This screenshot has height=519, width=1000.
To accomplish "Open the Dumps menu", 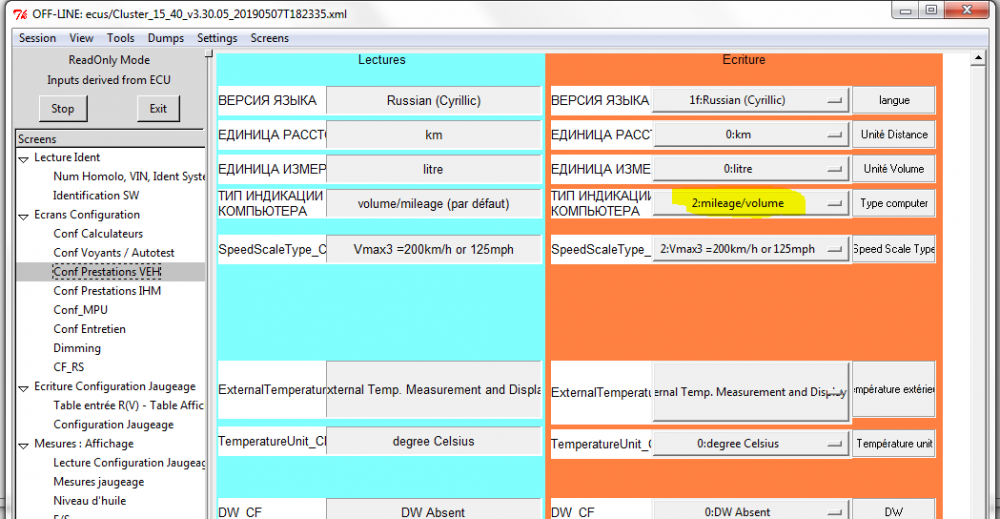I will click(x=166, y=38).
